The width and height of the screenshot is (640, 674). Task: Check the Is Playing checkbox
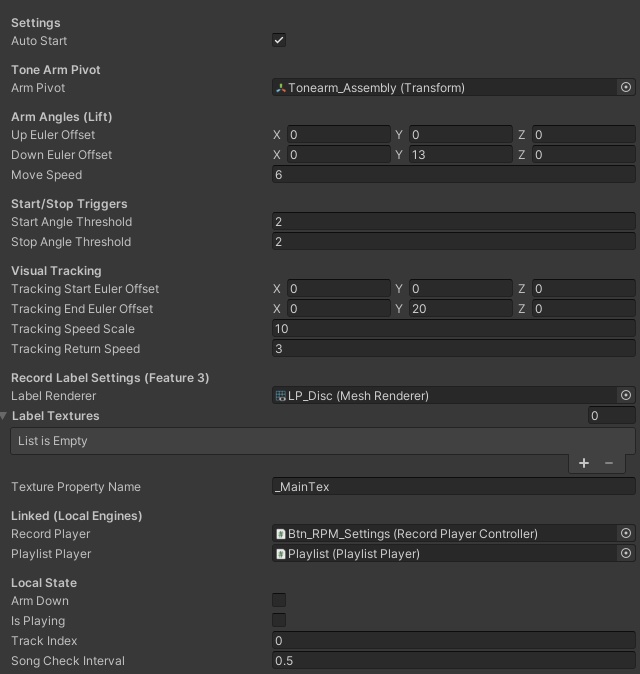[279, 621]
